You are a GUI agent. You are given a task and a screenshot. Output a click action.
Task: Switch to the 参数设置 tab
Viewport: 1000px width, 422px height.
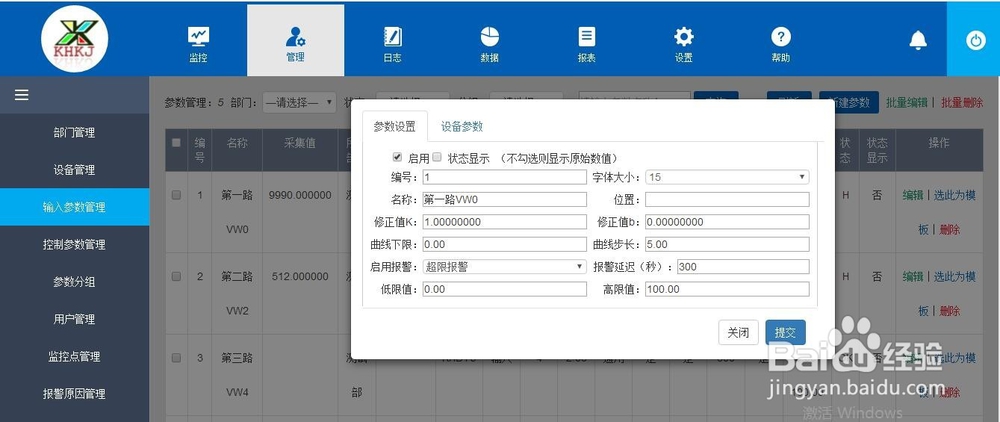pyautogui.click(x=394, y=126)
